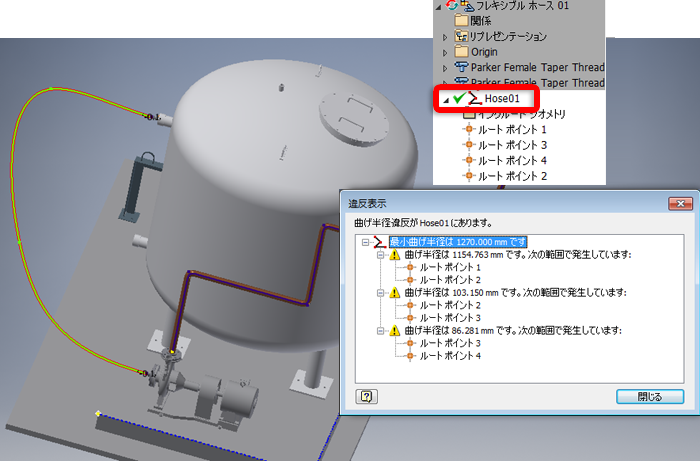This screenshot has width=700, height=461.
Task: Collapse the 86.281 mm violation node
Action: point(380,331)
